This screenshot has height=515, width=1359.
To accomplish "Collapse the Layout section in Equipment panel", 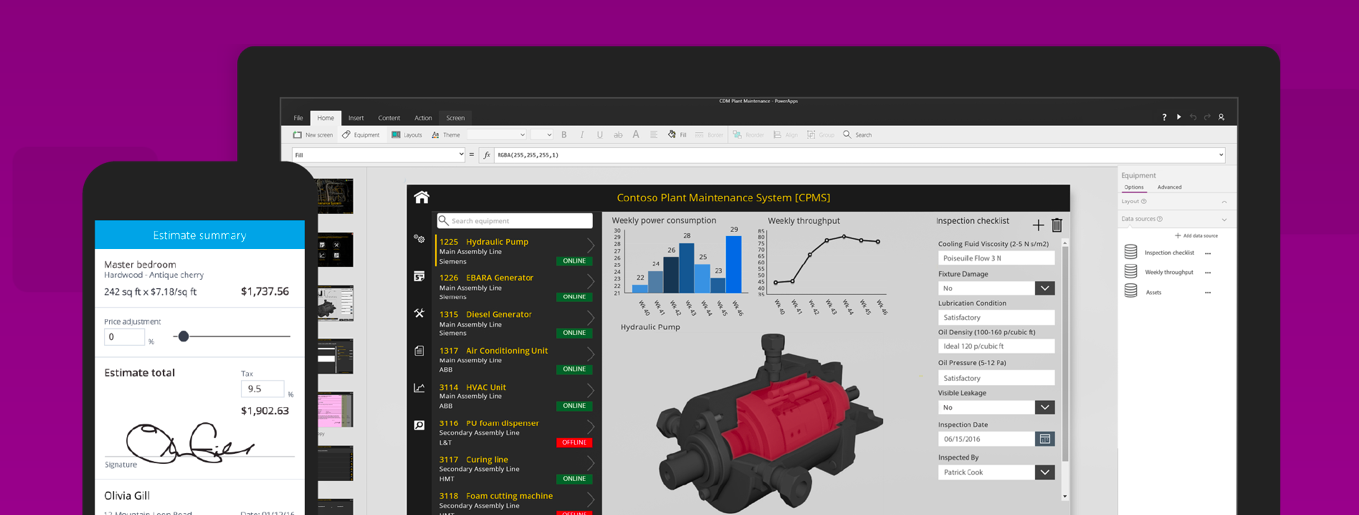I will [x=1224, y=201].
